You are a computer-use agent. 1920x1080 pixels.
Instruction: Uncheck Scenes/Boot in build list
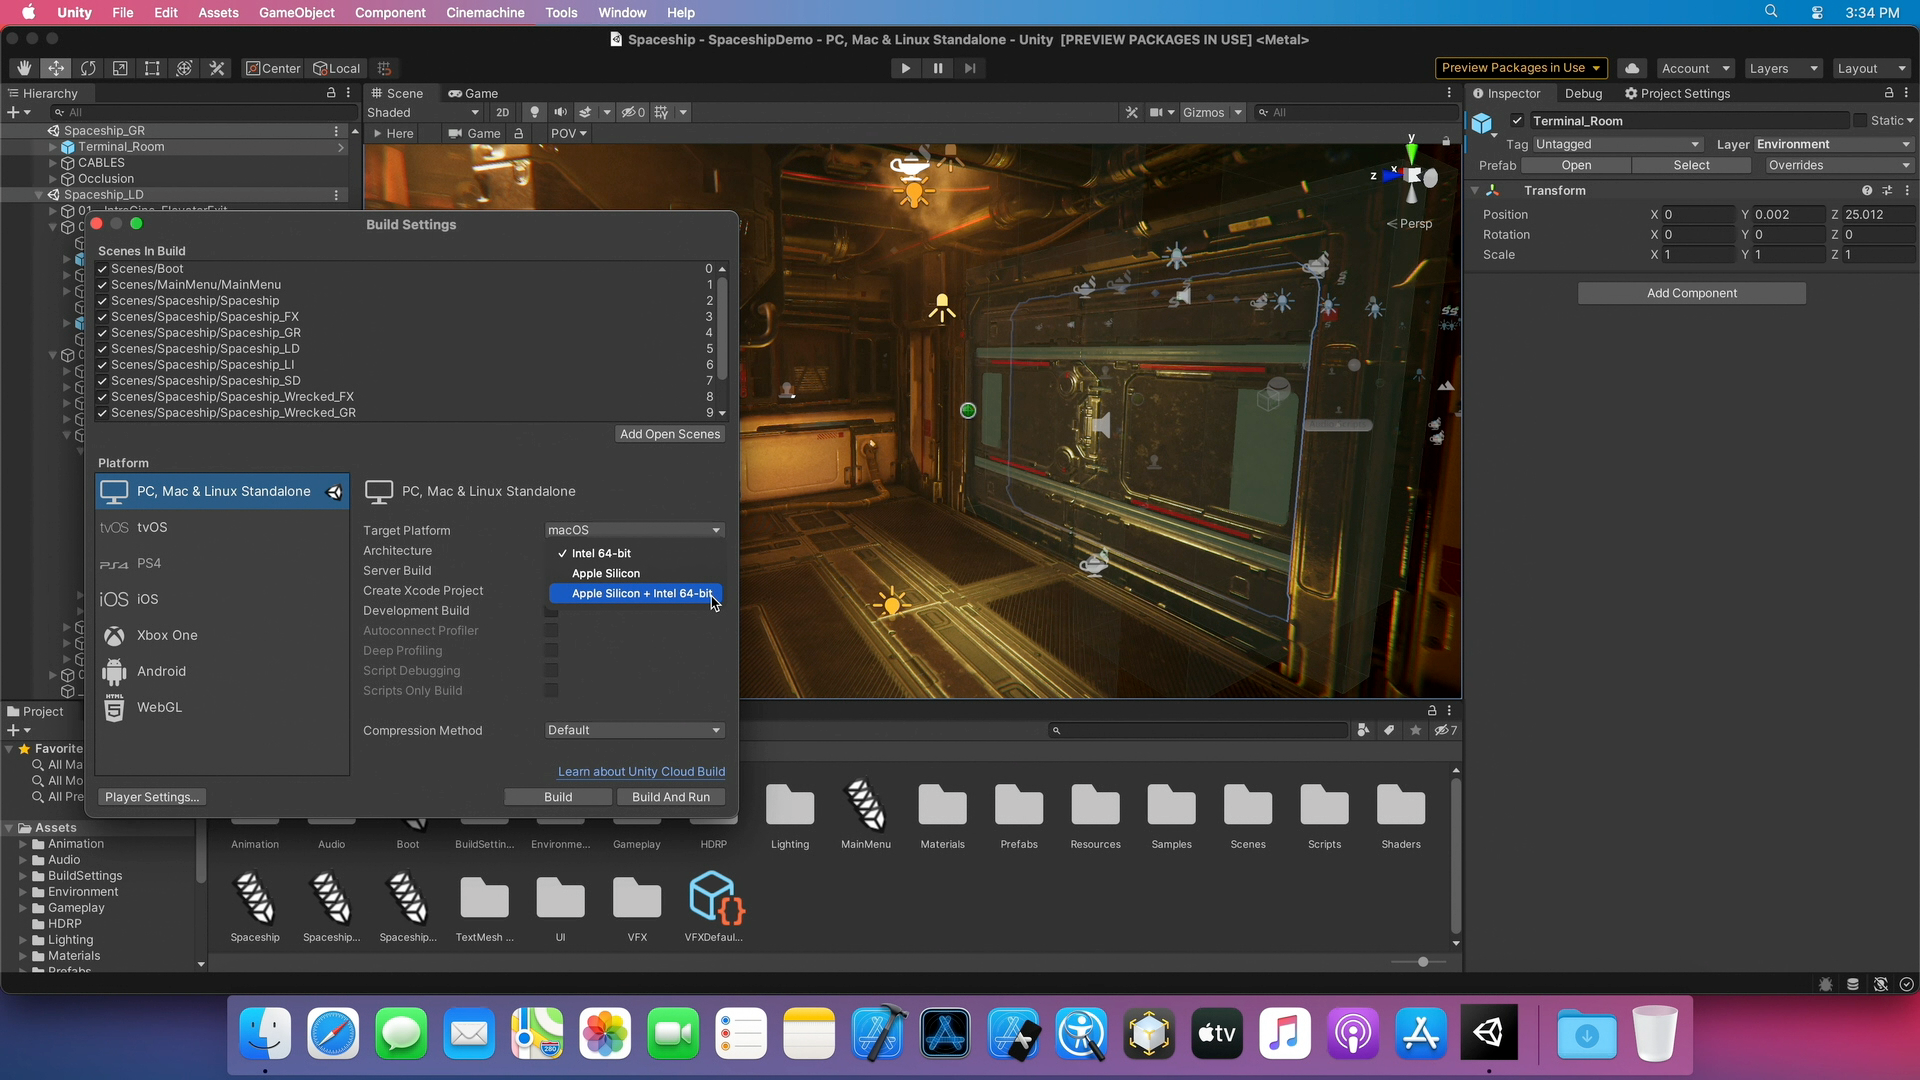(x=102, y=269)
